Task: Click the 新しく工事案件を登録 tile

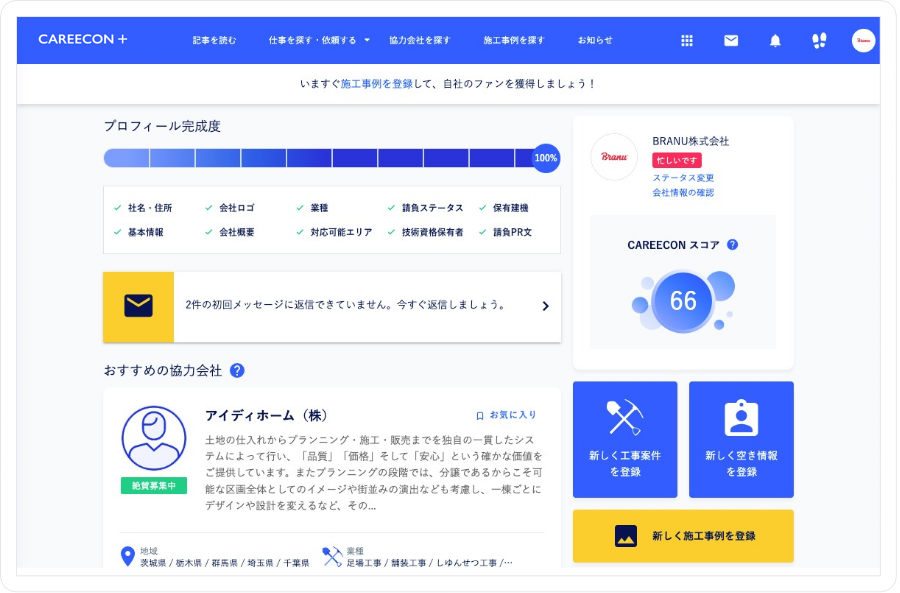Action: 624,438
